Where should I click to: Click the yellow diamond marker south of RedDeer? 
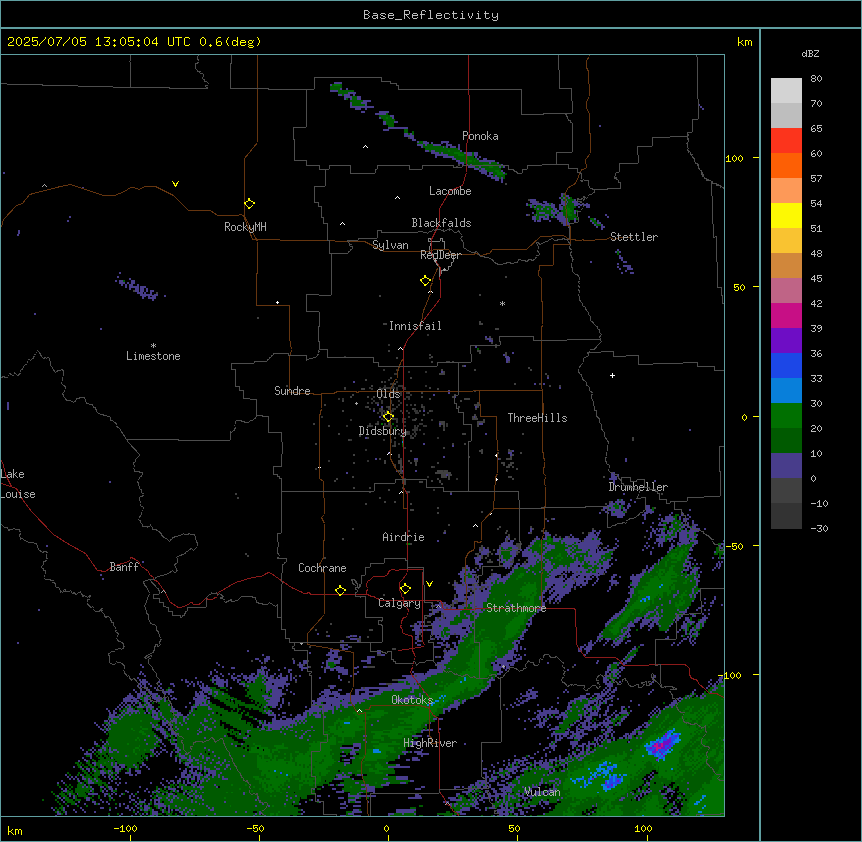(x=425, y=281)
